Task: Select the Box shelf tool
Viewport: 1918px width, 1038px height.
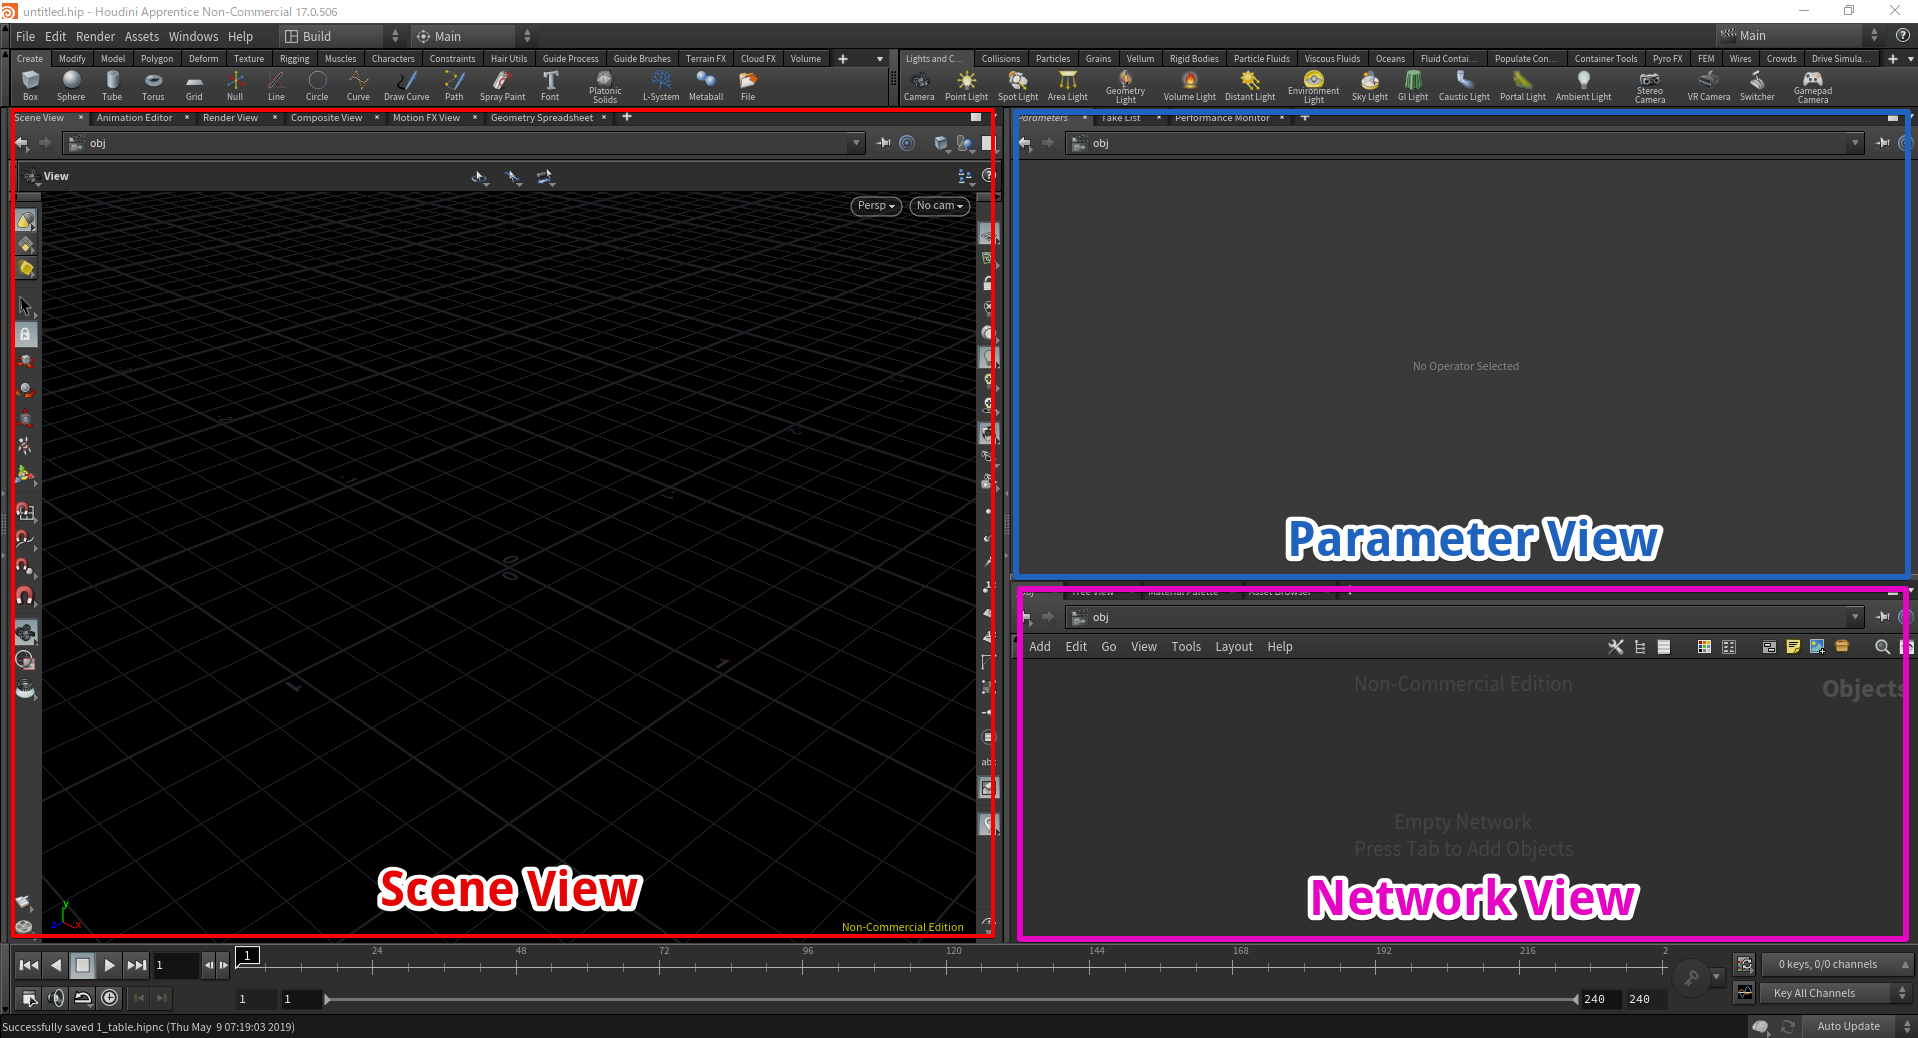Action: click(30, 85)
